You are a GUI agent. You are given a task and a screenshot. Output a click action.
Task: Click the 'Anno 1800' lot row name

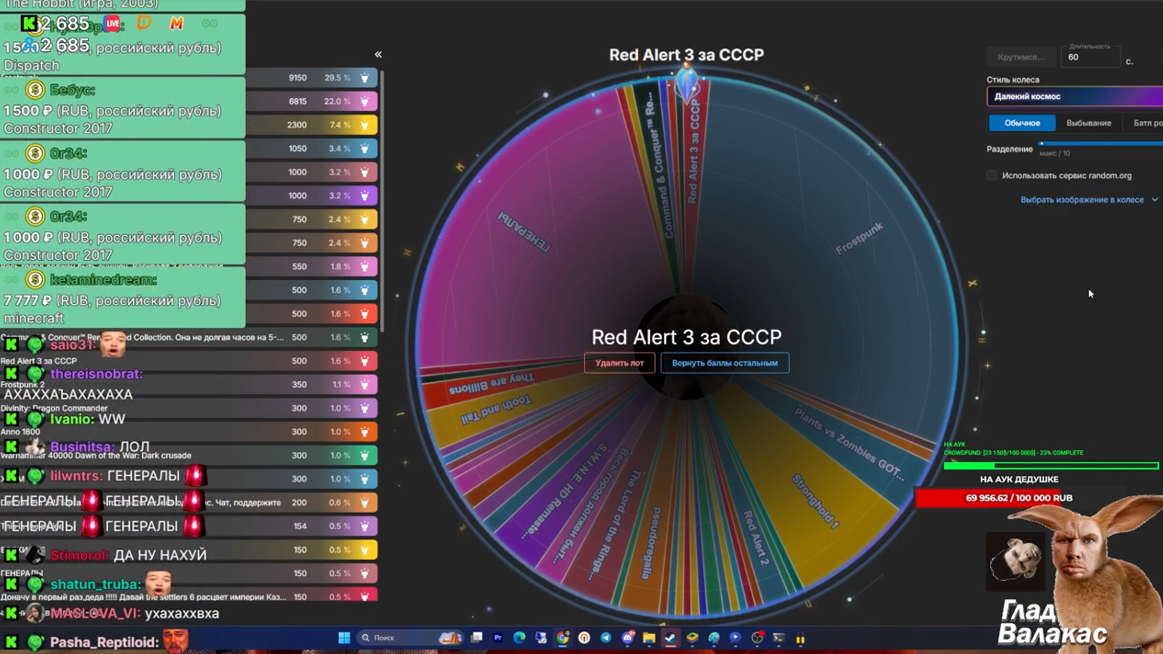click(19, 432)
